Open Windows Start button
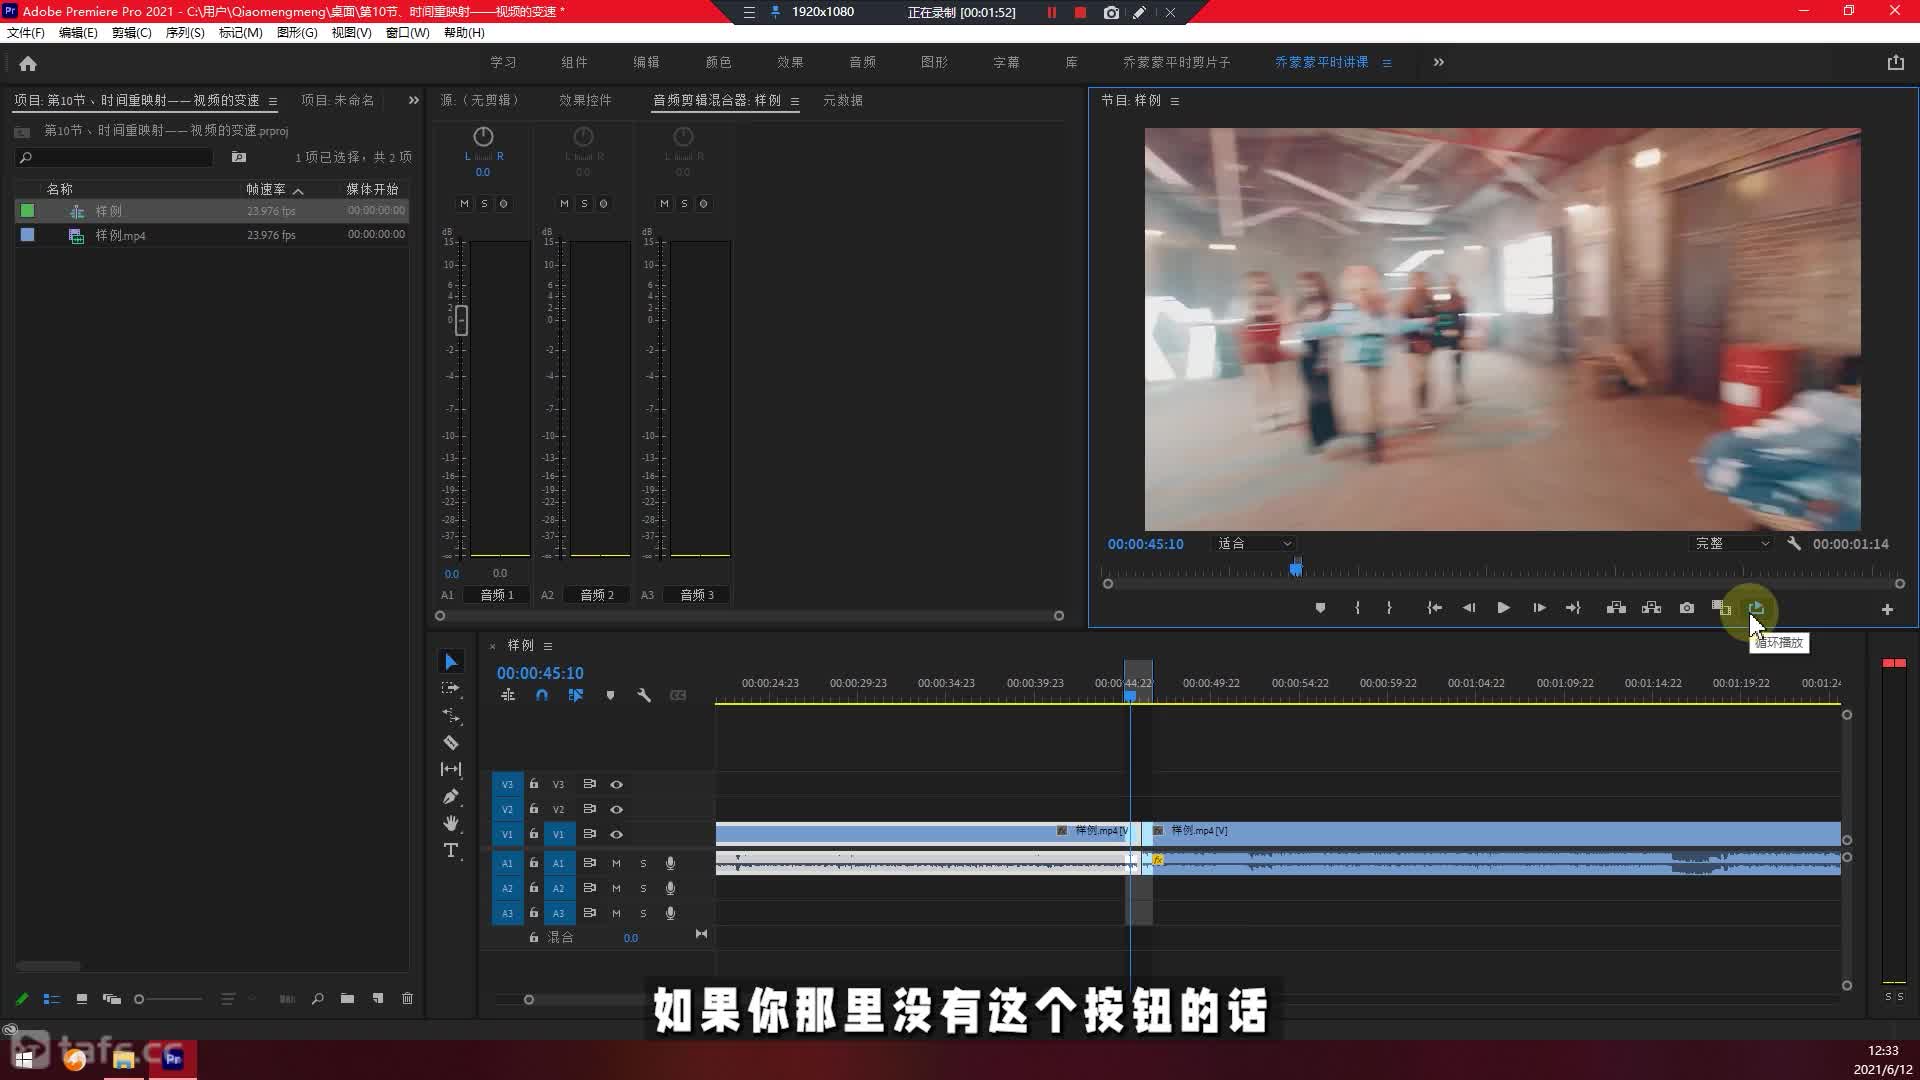The height and width of the screenshot is (1080, 1920). click(x=24, y=1058)
